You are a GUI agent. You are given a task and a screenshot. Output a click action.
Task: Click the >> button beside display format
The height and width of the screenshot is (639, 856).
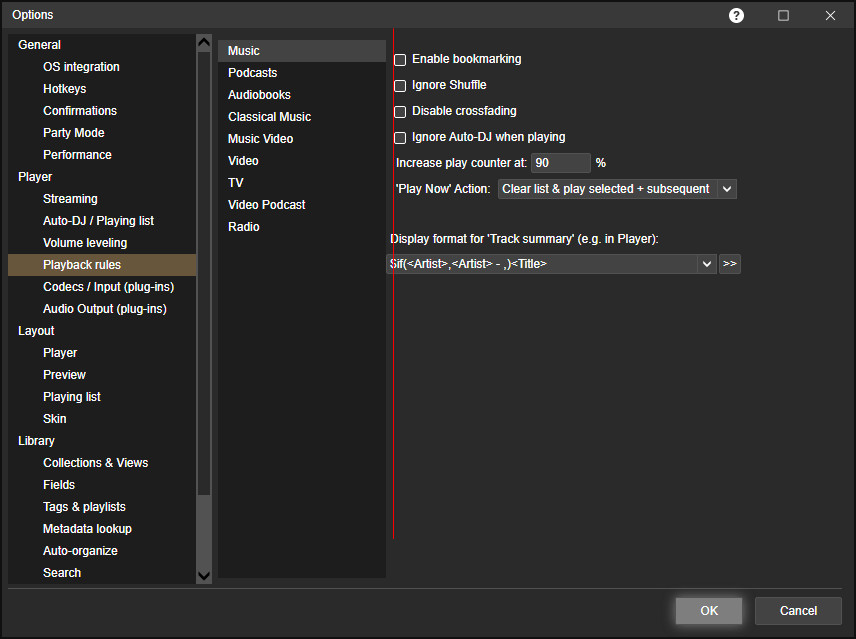[x=729, y=264]
